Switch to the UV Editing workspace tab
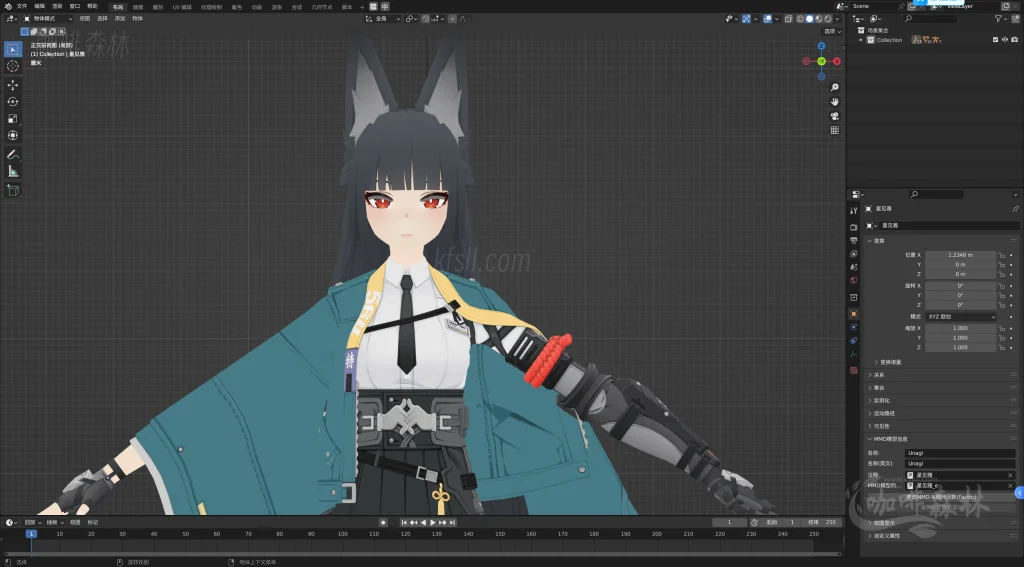Screen dimensions: 1024x567 pos(182,7)
